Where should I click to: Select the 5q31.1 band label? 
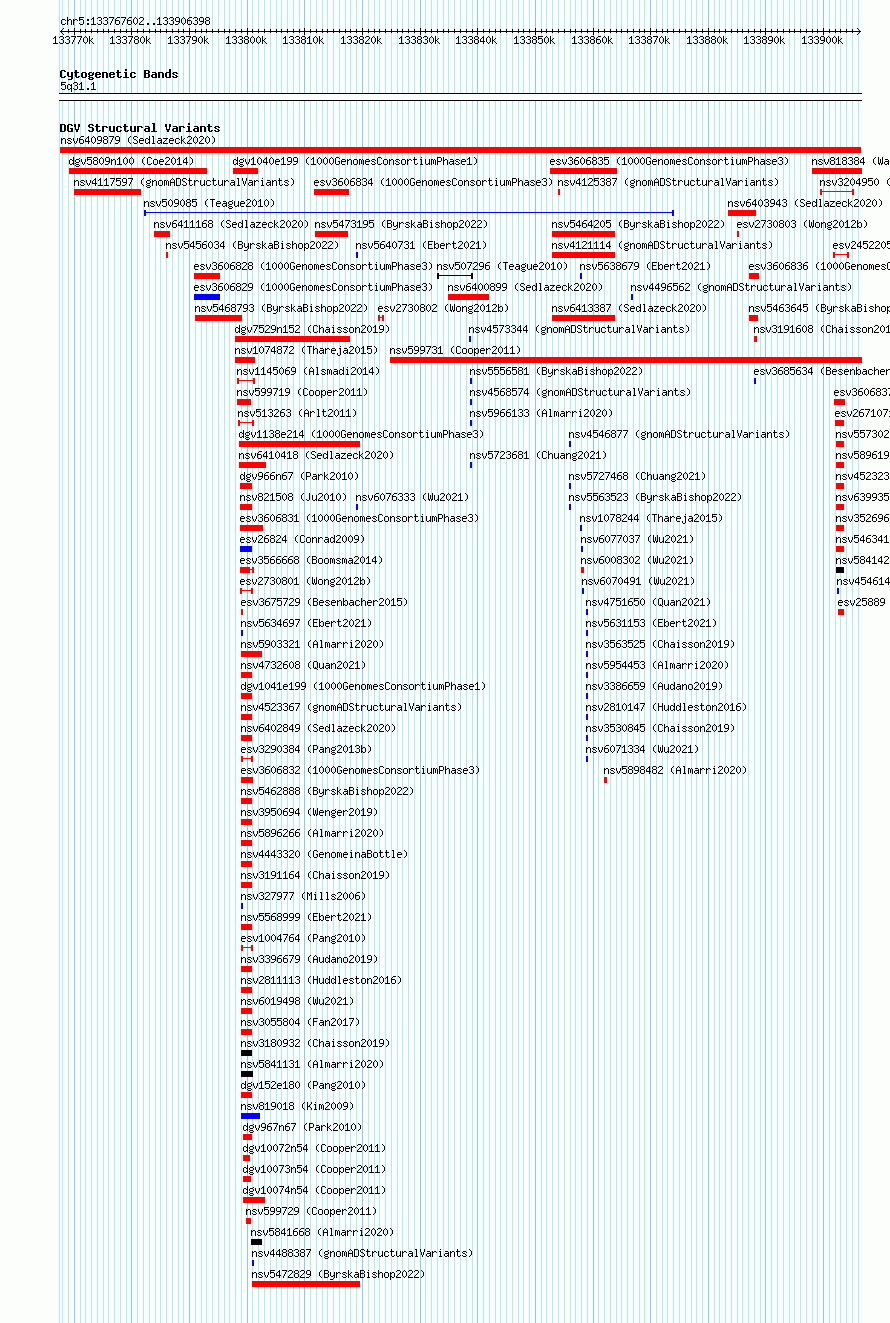(78, 86)
